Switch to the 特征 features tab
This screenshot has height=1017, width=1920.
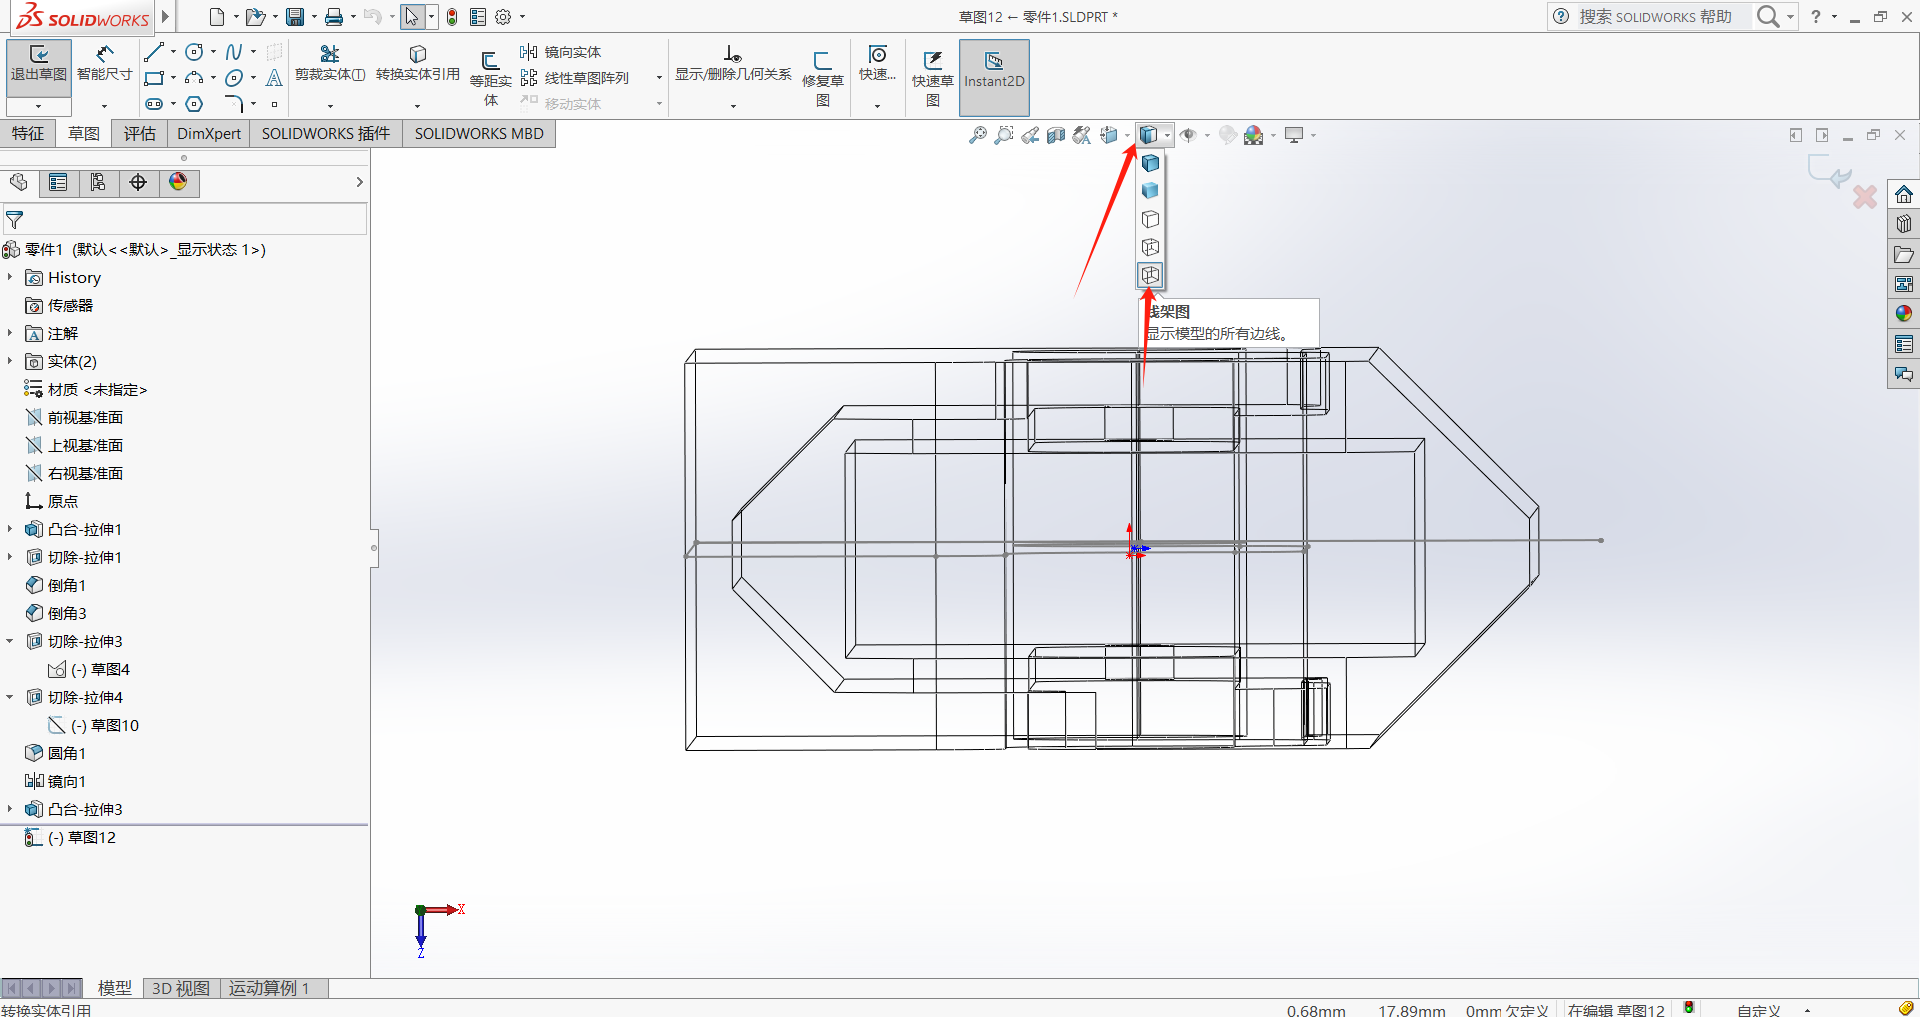(28, 134)
